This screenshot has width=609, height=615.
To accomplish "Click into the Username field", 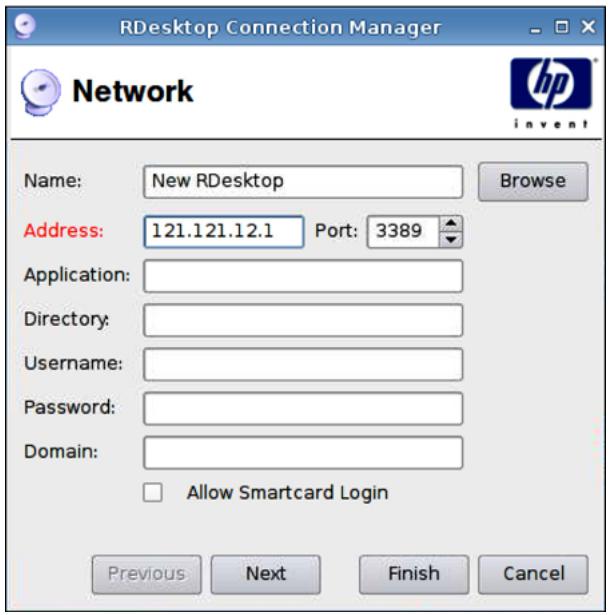I will [x=303, y=364].
